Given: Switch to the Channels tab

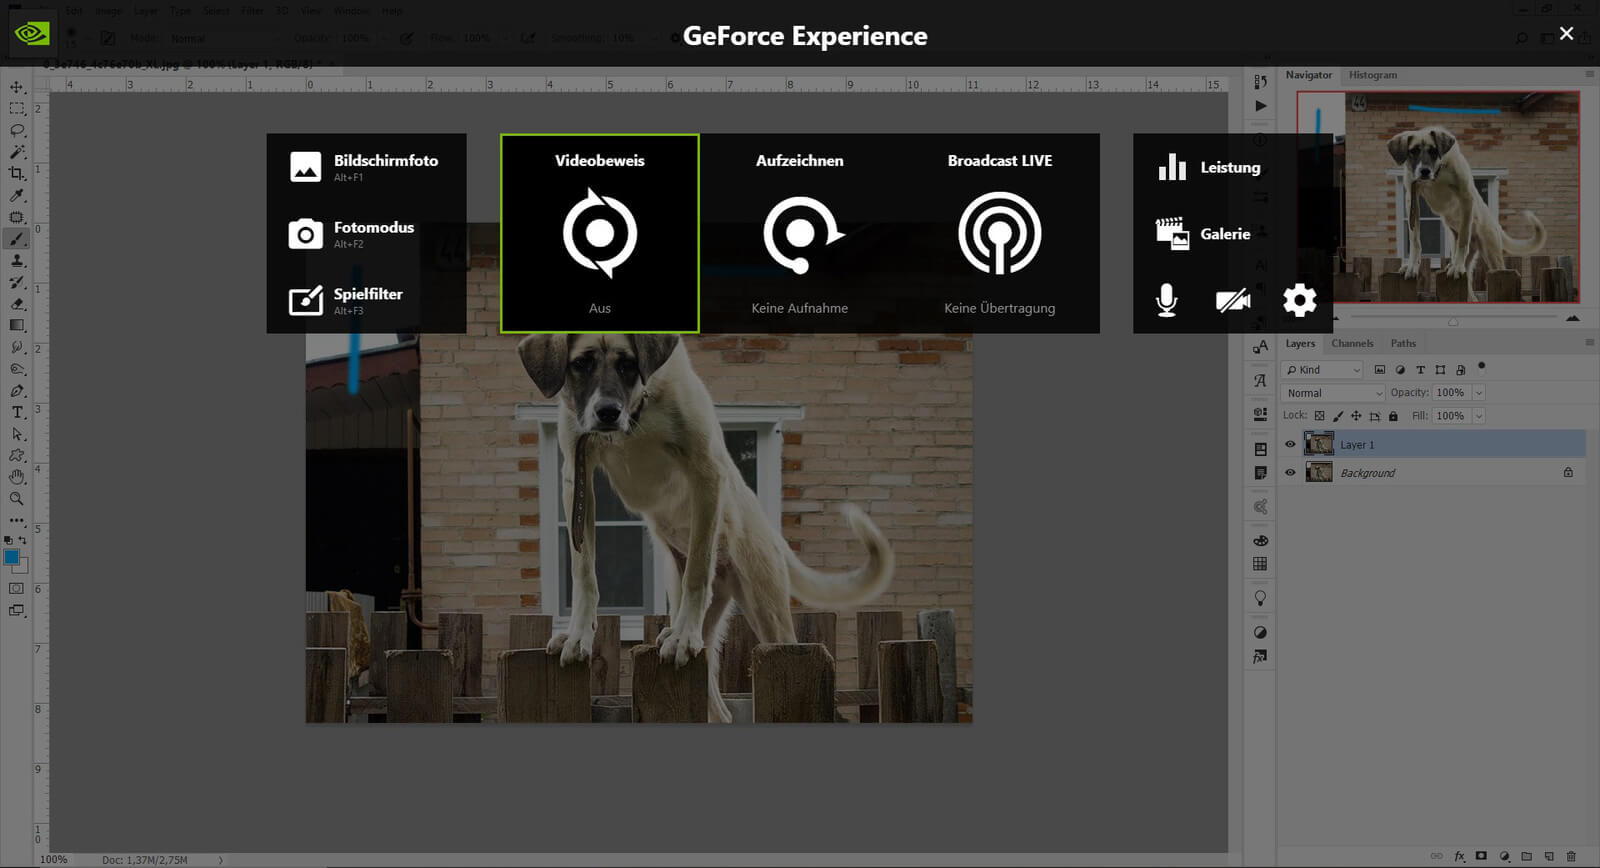Looking at the screenshot, I should (x=1352, y=343).
